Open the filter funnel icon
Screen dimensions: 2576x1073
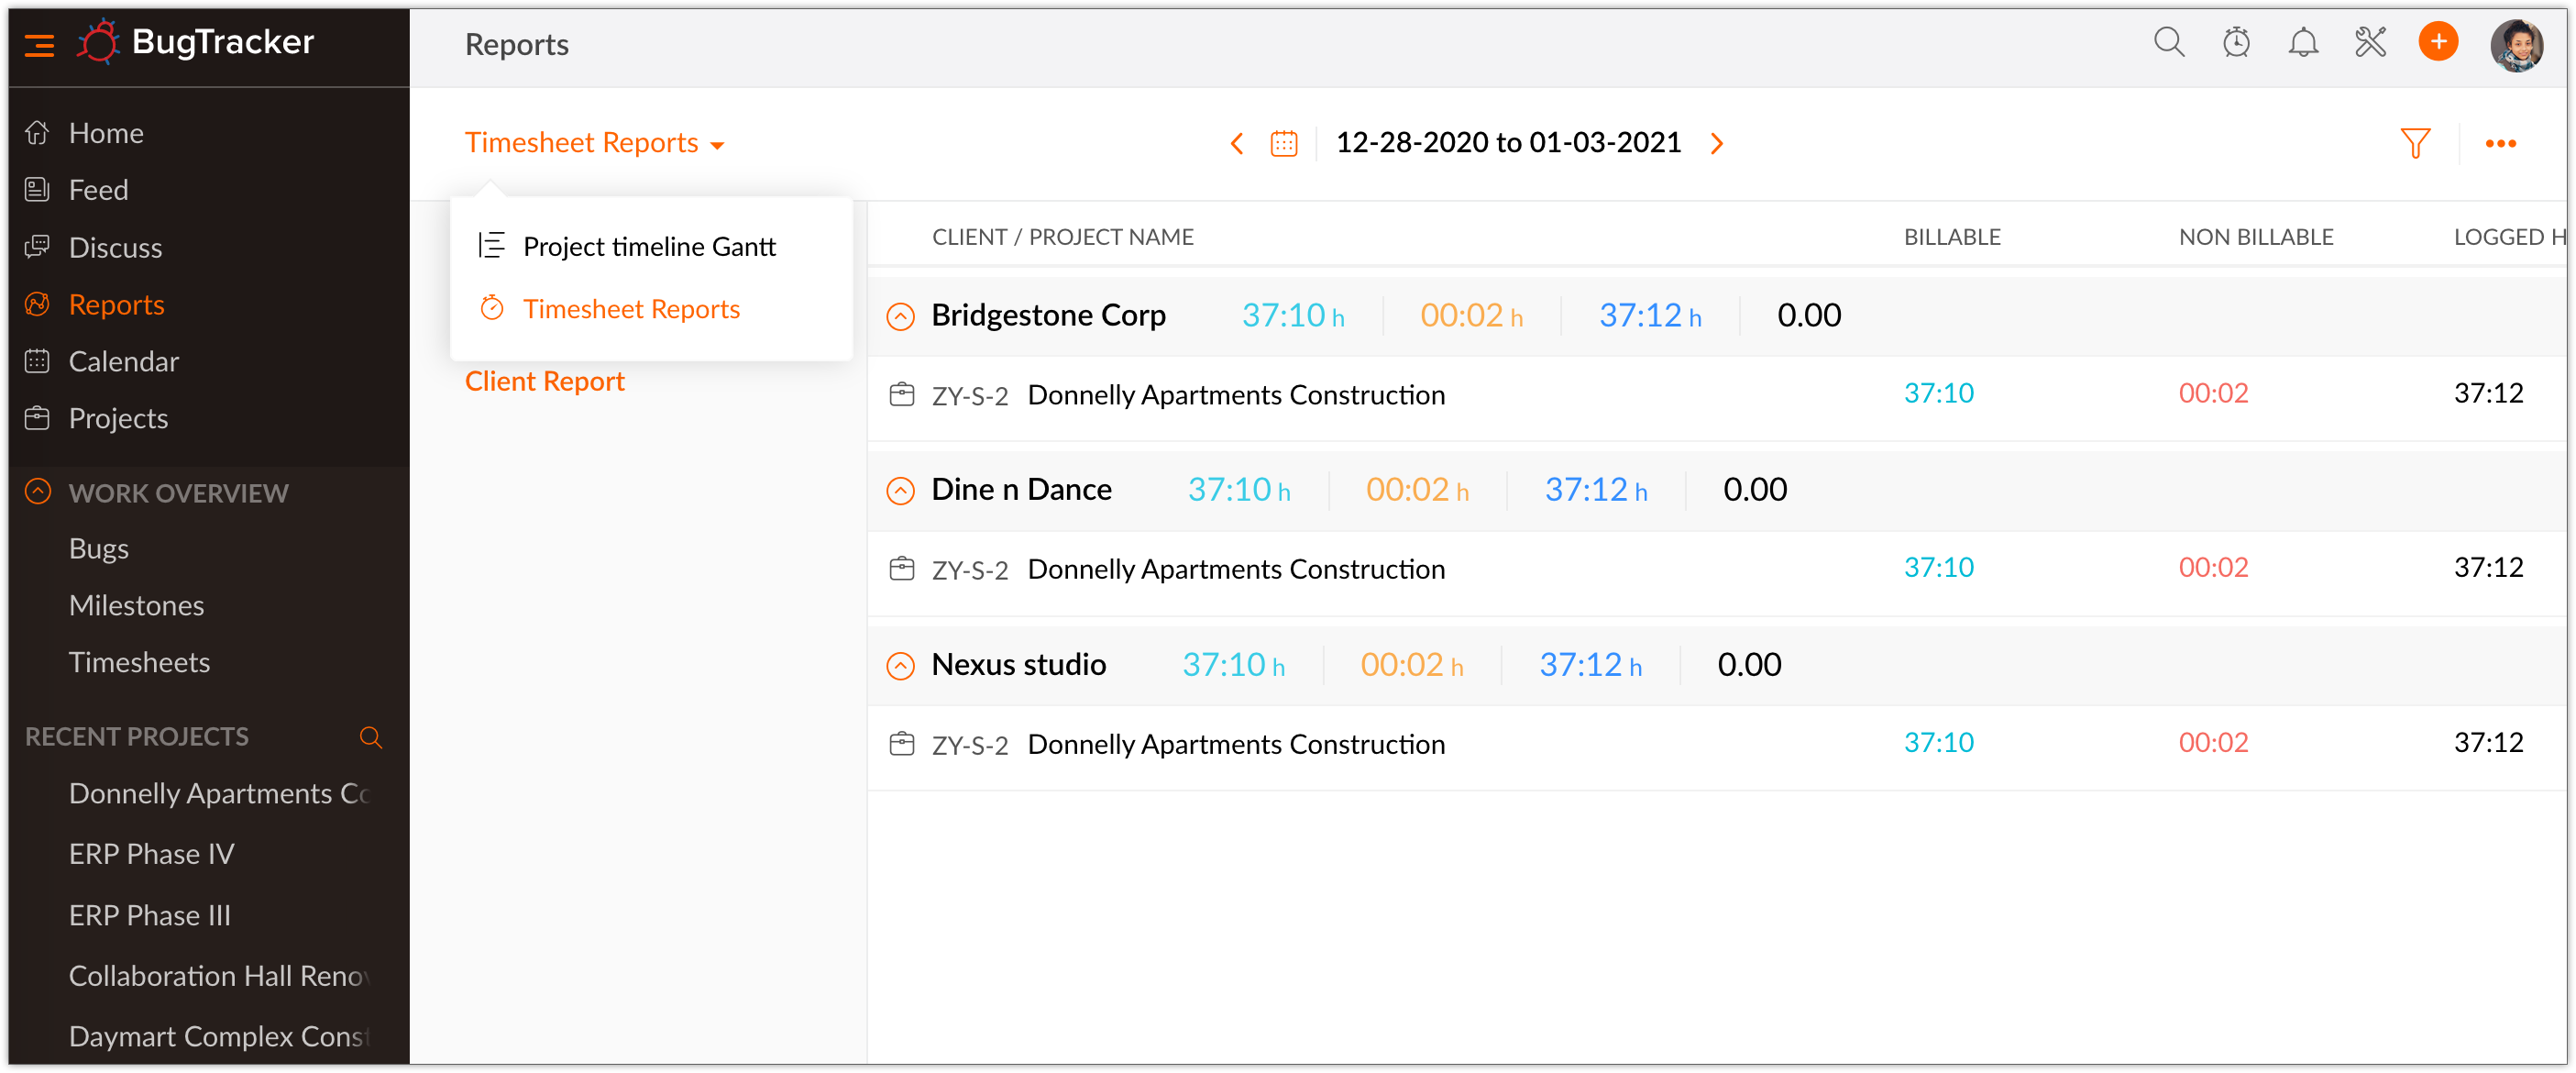pyautogui.click(x=2415, y=144)
